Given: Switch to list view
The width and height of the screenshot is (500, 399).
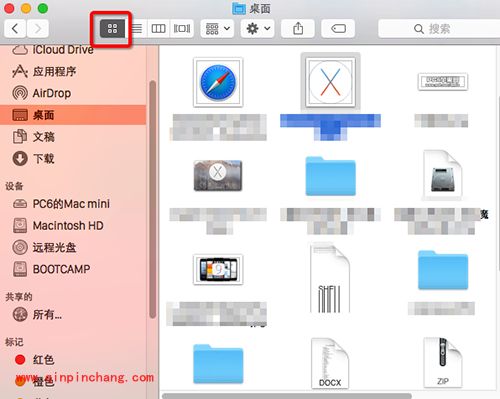Looking at the screenshot, I should tap(137, 29).
